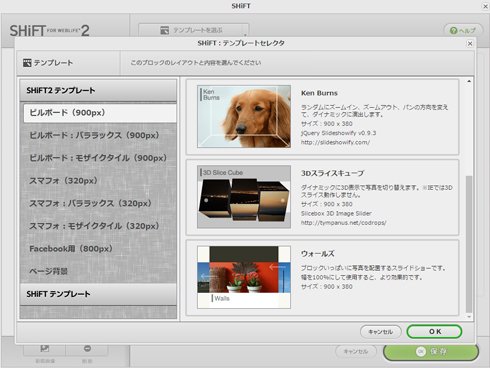Click the template icon in the dialog header
This screenshot has width=490, height=368.
pos(27,63)
